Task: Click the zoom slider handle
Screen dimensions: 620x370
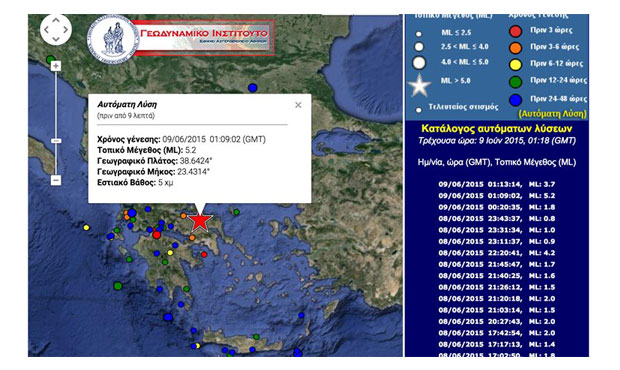Action: coord(56,141)
